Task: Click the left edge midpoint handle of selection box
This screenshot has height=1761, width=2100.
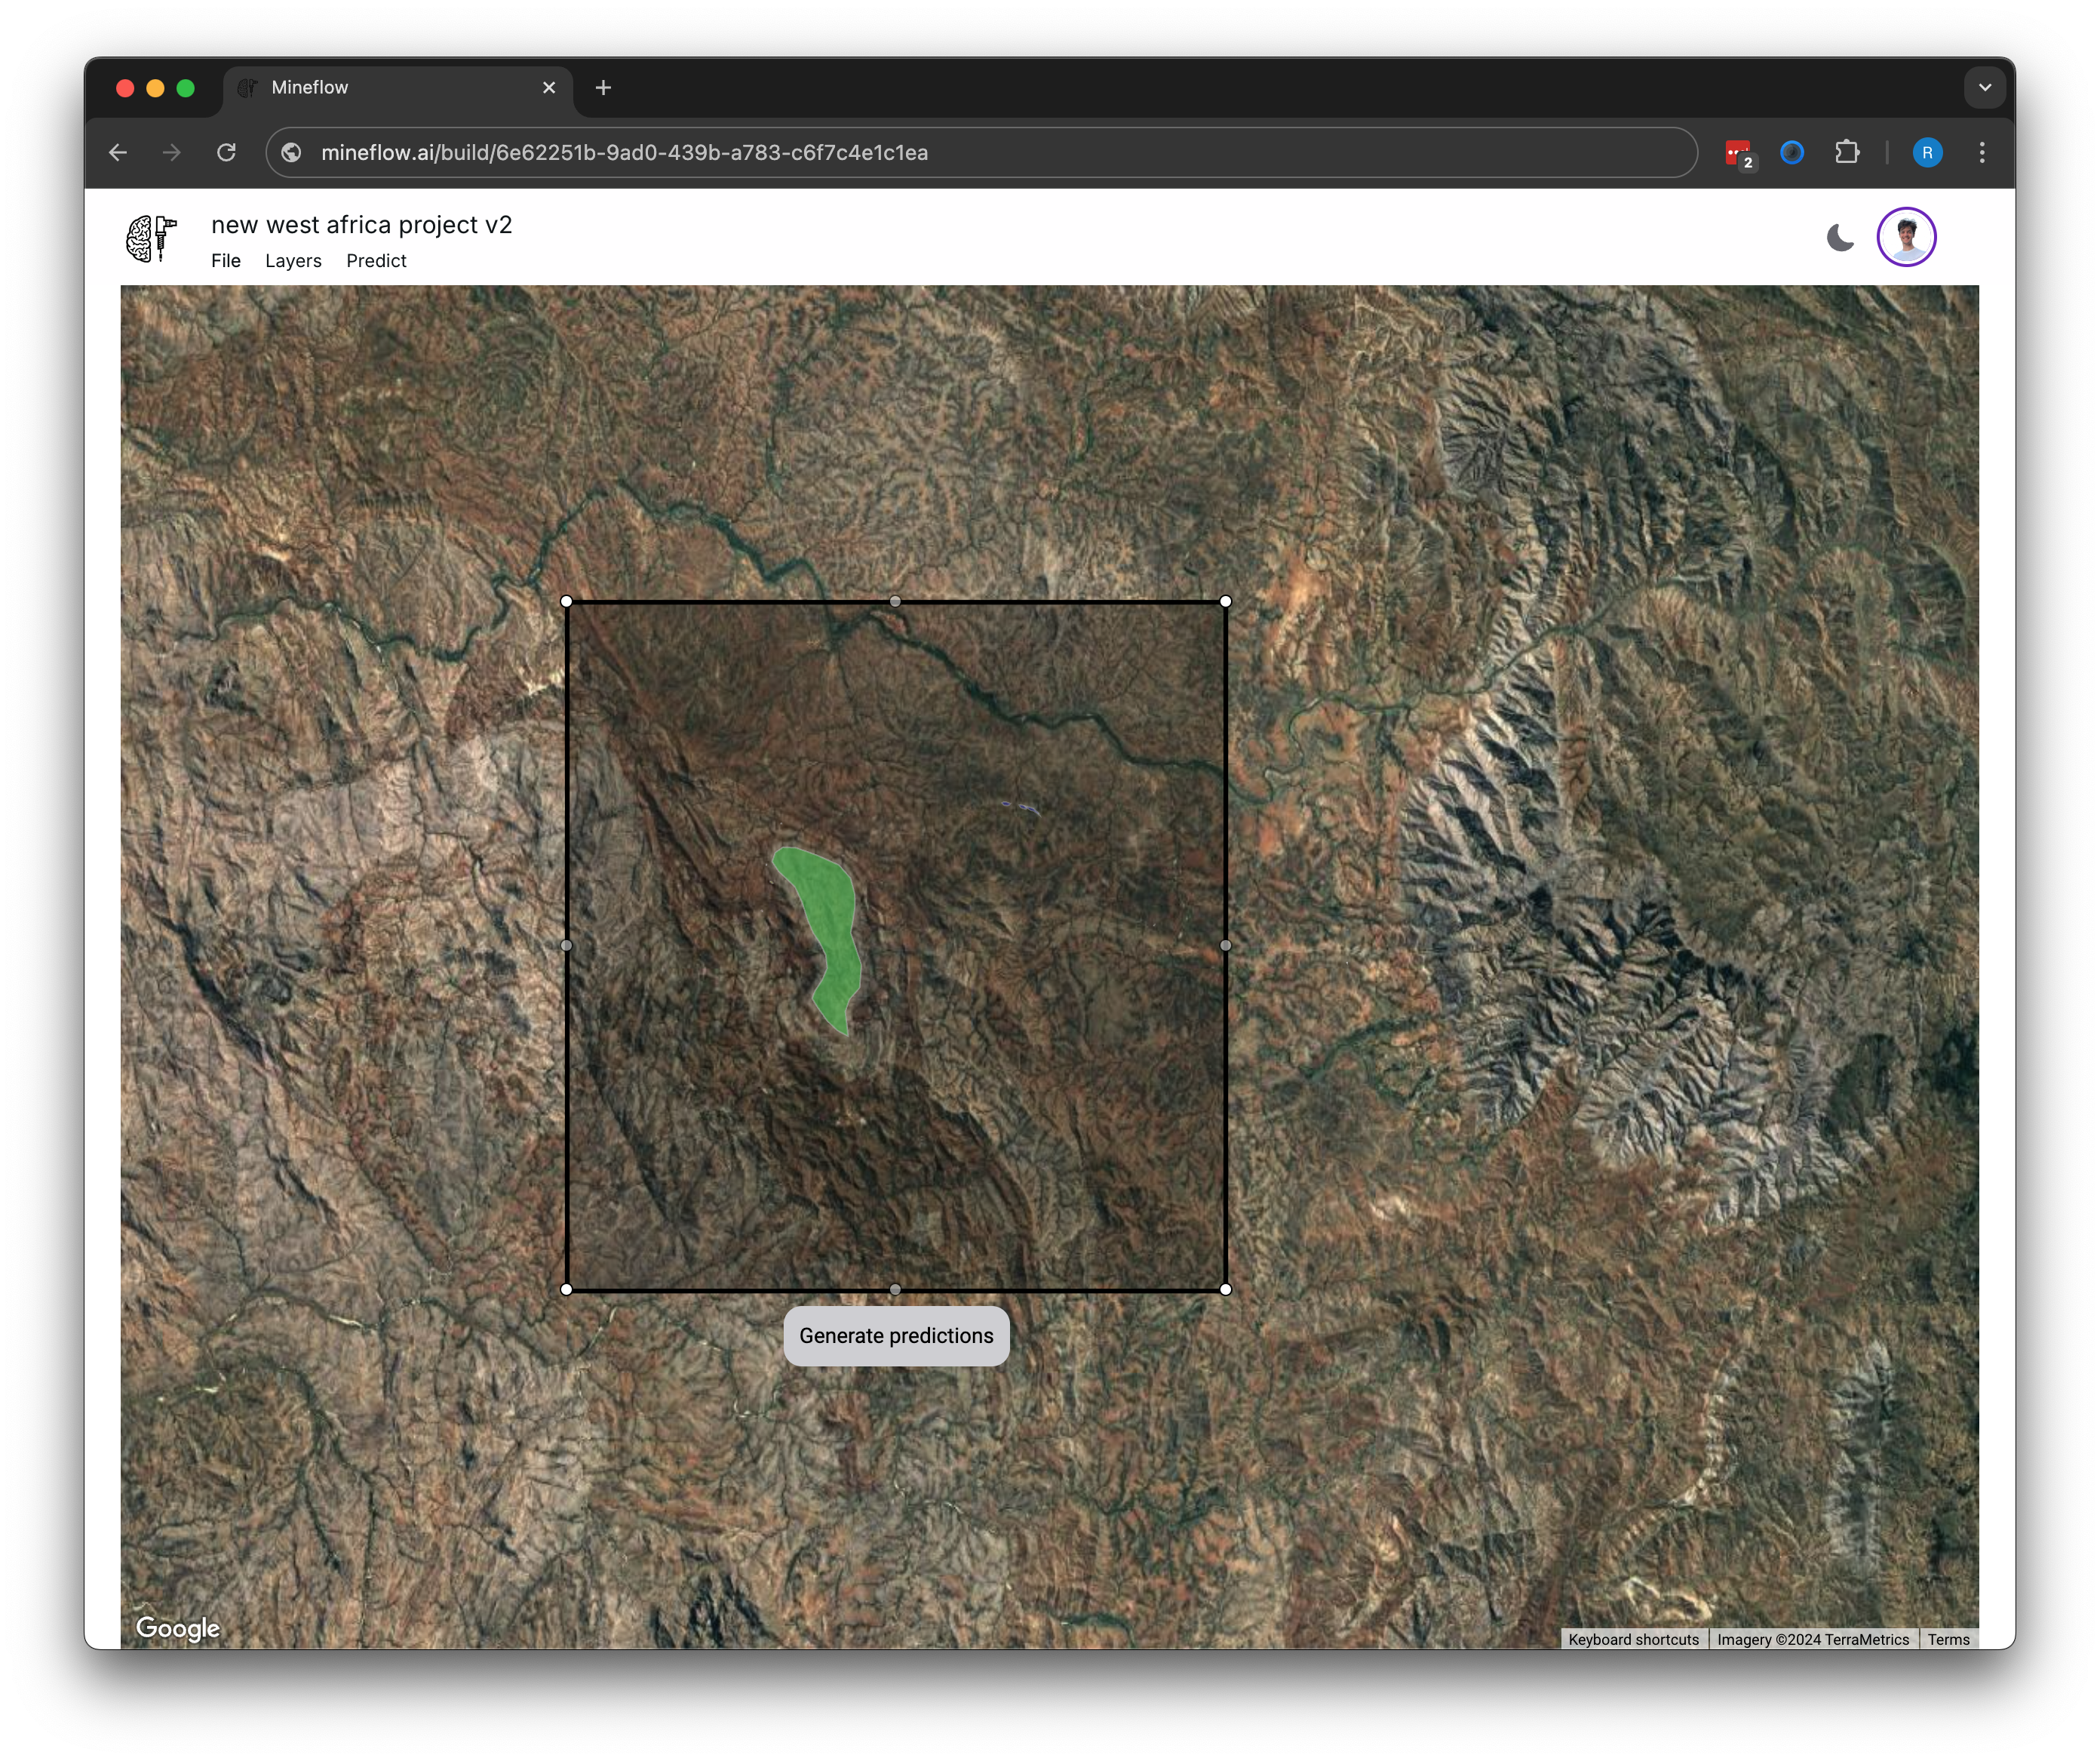Action: pyautogui.click(x=567, y=946)
